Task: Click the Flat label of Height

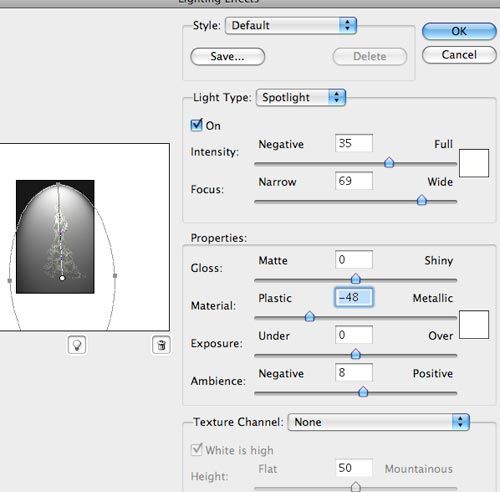Action: [x=268, y=469]
